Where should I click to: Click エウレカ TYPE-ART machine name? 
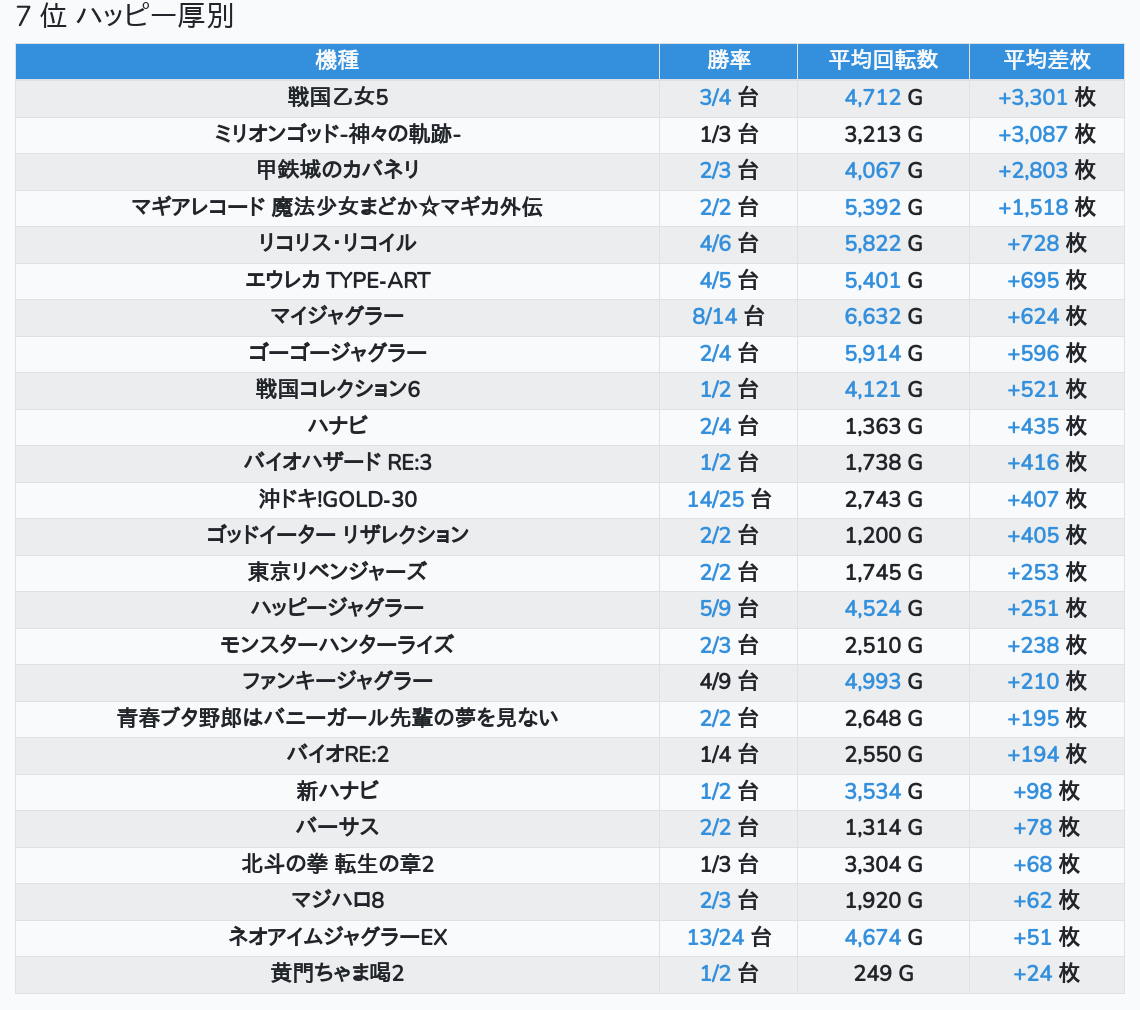337,280
